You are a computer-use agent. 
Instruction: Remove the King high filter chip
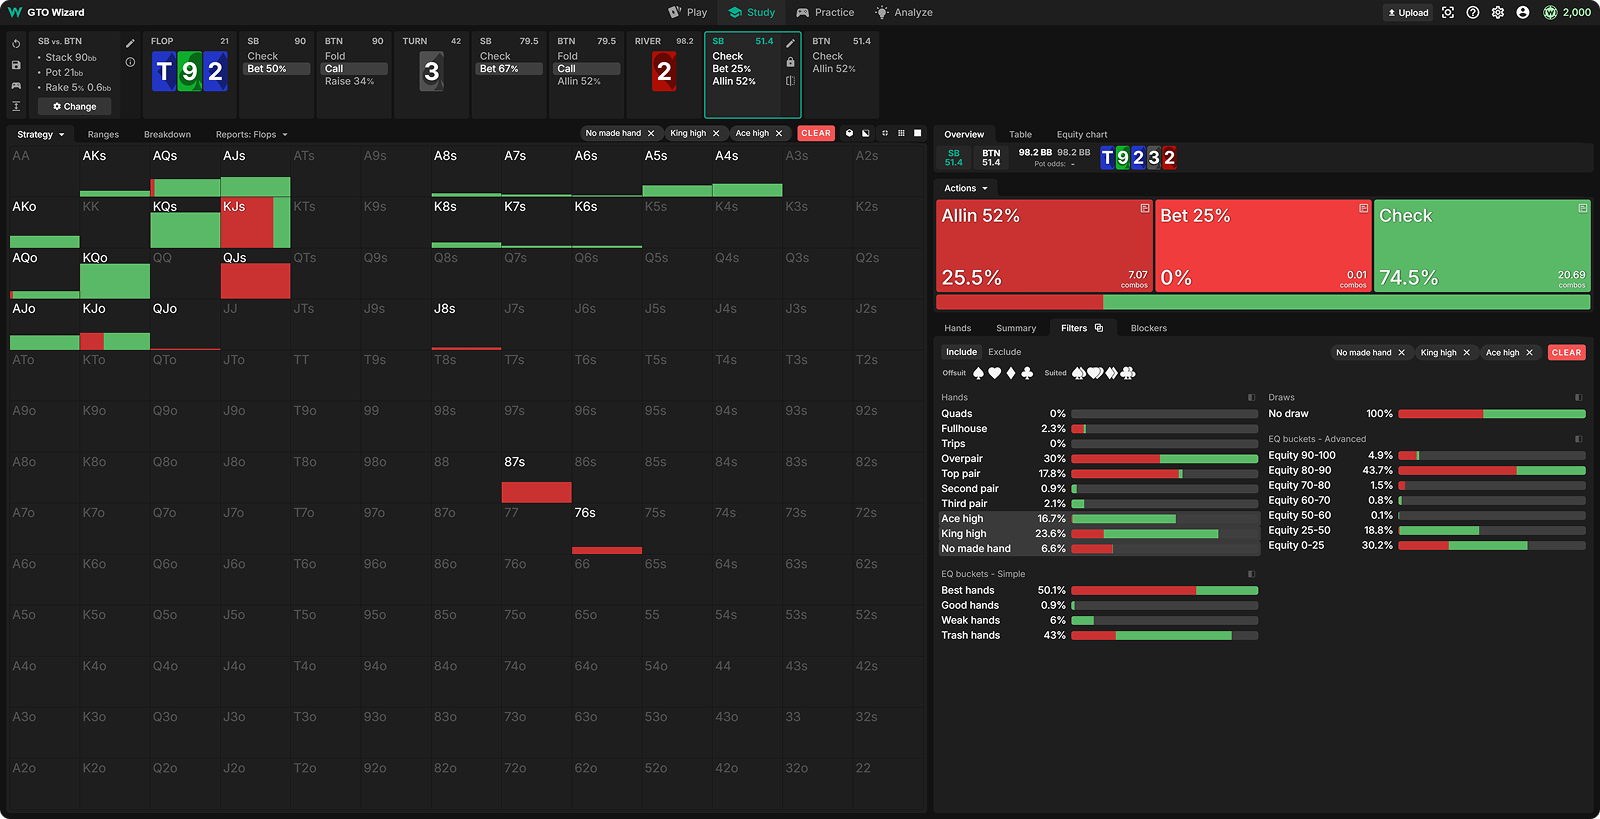[x=1466, y=353]
